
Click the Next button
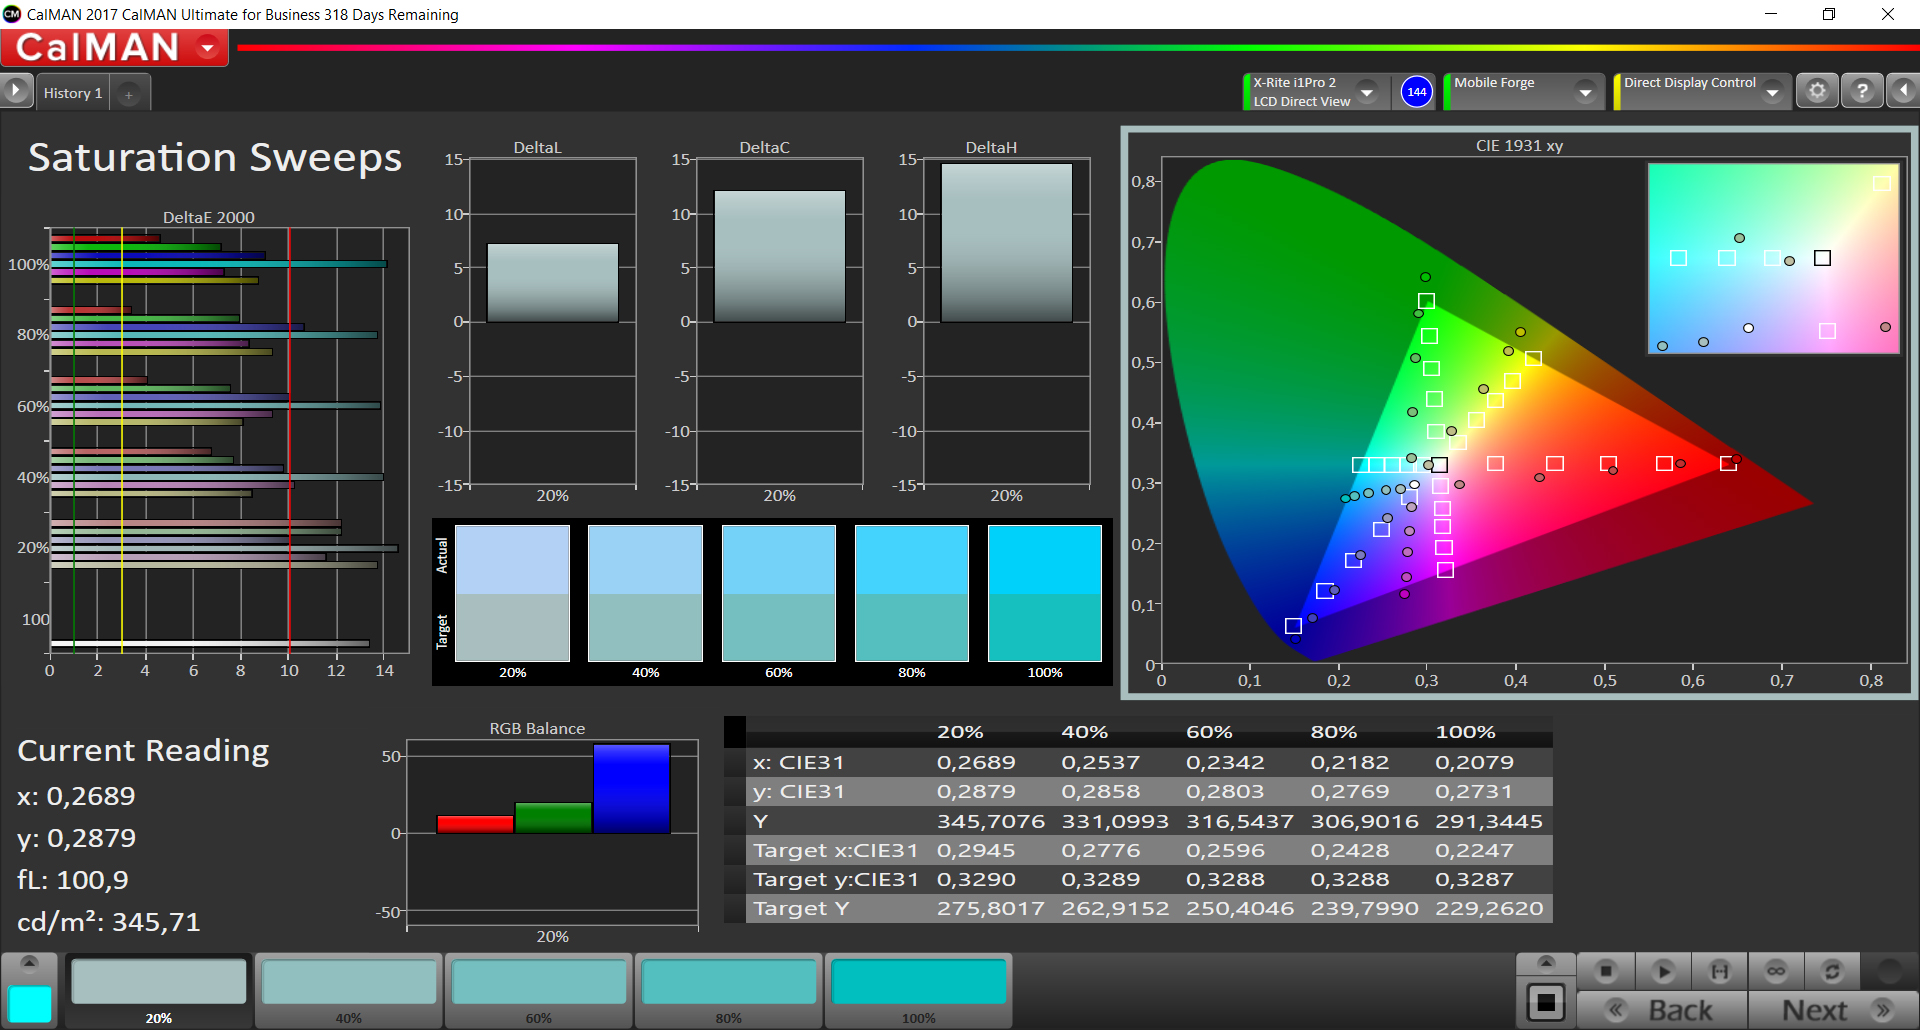[1833, 1010]
